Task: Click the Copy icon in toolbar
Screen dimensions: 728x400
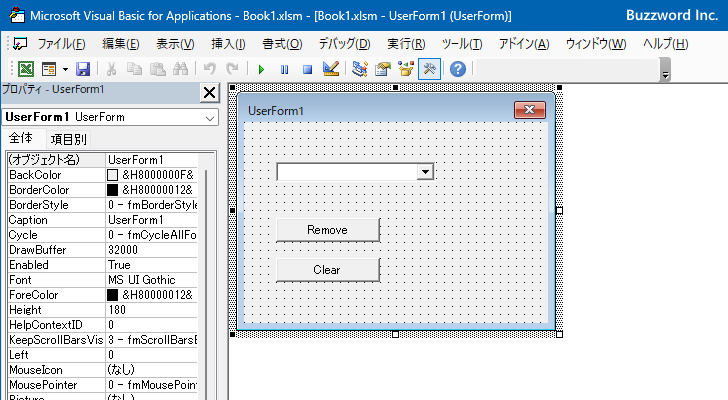Action: coord(135,69)
